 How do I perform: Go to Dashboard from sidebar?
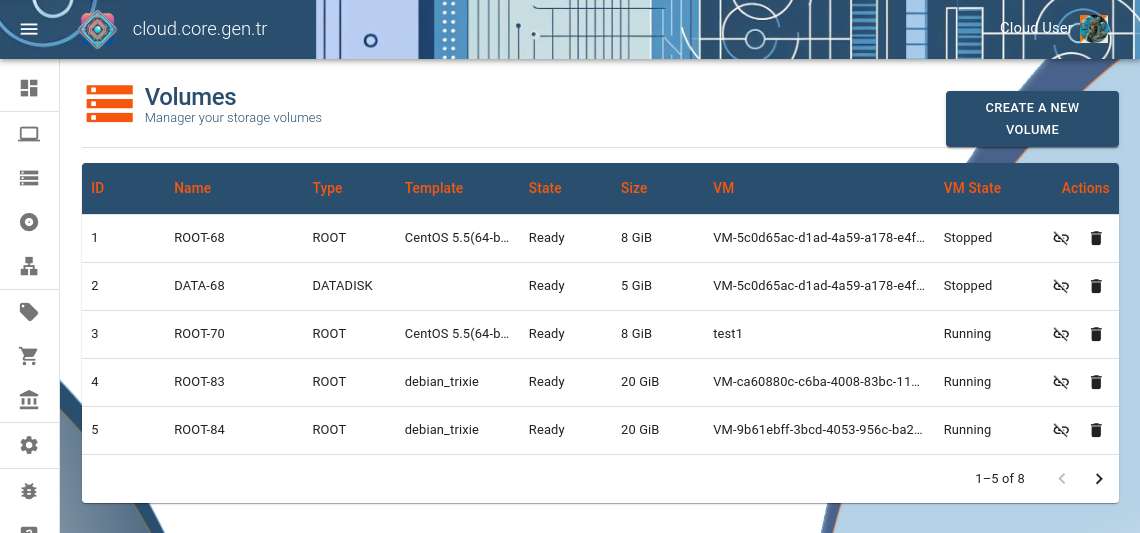point(29,88)
